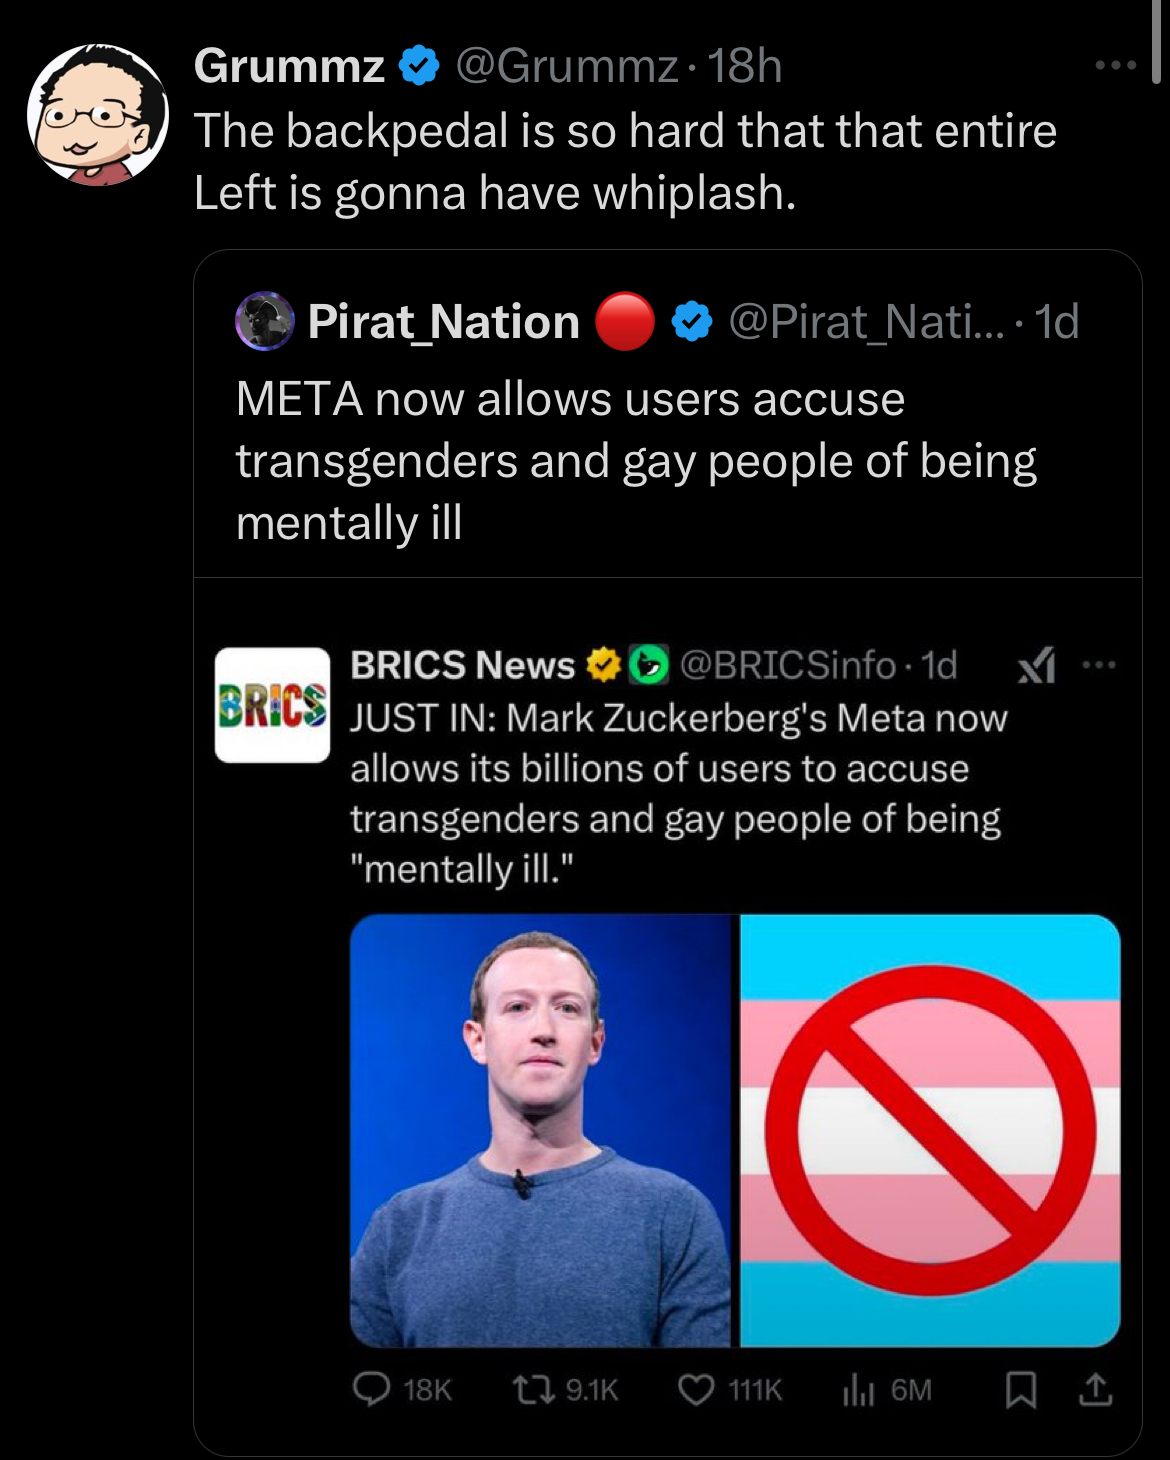
Task: Tap Grok icon on BRICS News post
Action: tap(1036, 665)
